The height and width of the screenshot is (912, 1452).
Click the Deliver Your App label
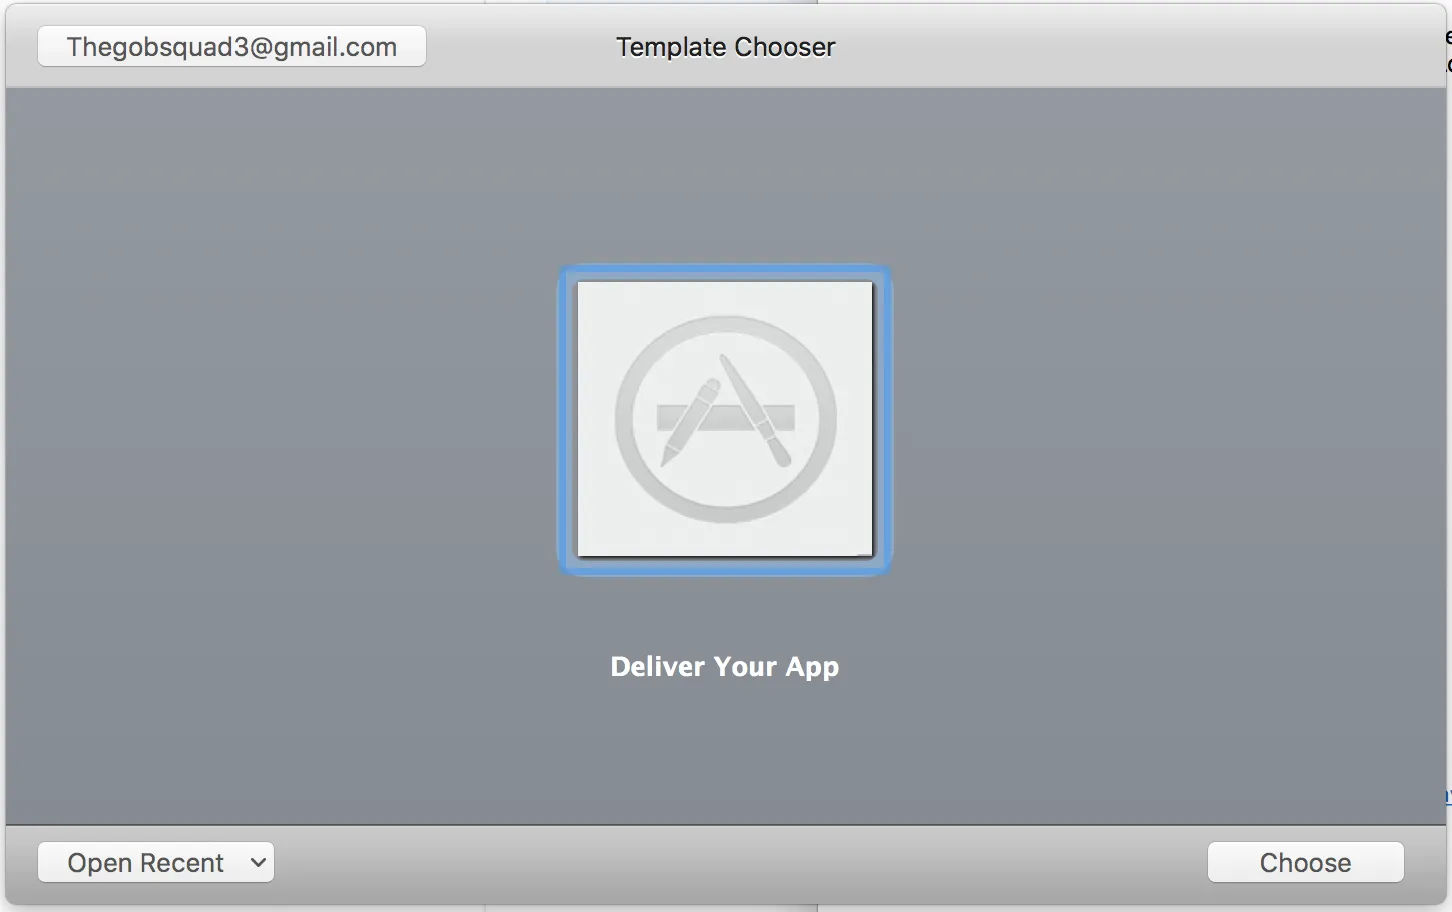[725, 667]
